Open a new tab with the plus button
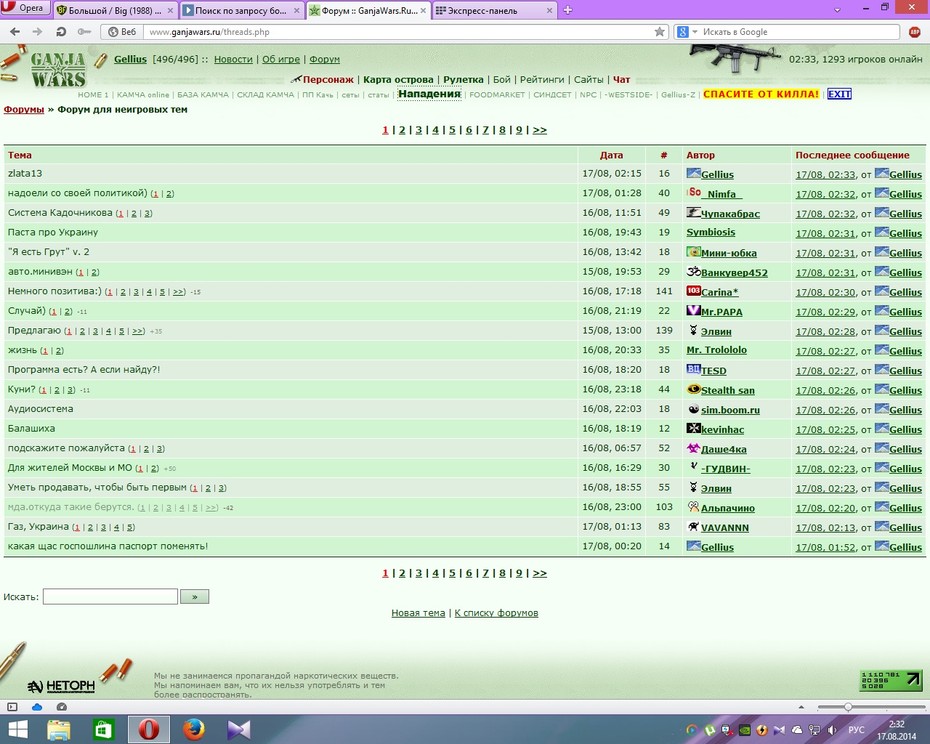The image size is (930, 744). click(568, 10)
